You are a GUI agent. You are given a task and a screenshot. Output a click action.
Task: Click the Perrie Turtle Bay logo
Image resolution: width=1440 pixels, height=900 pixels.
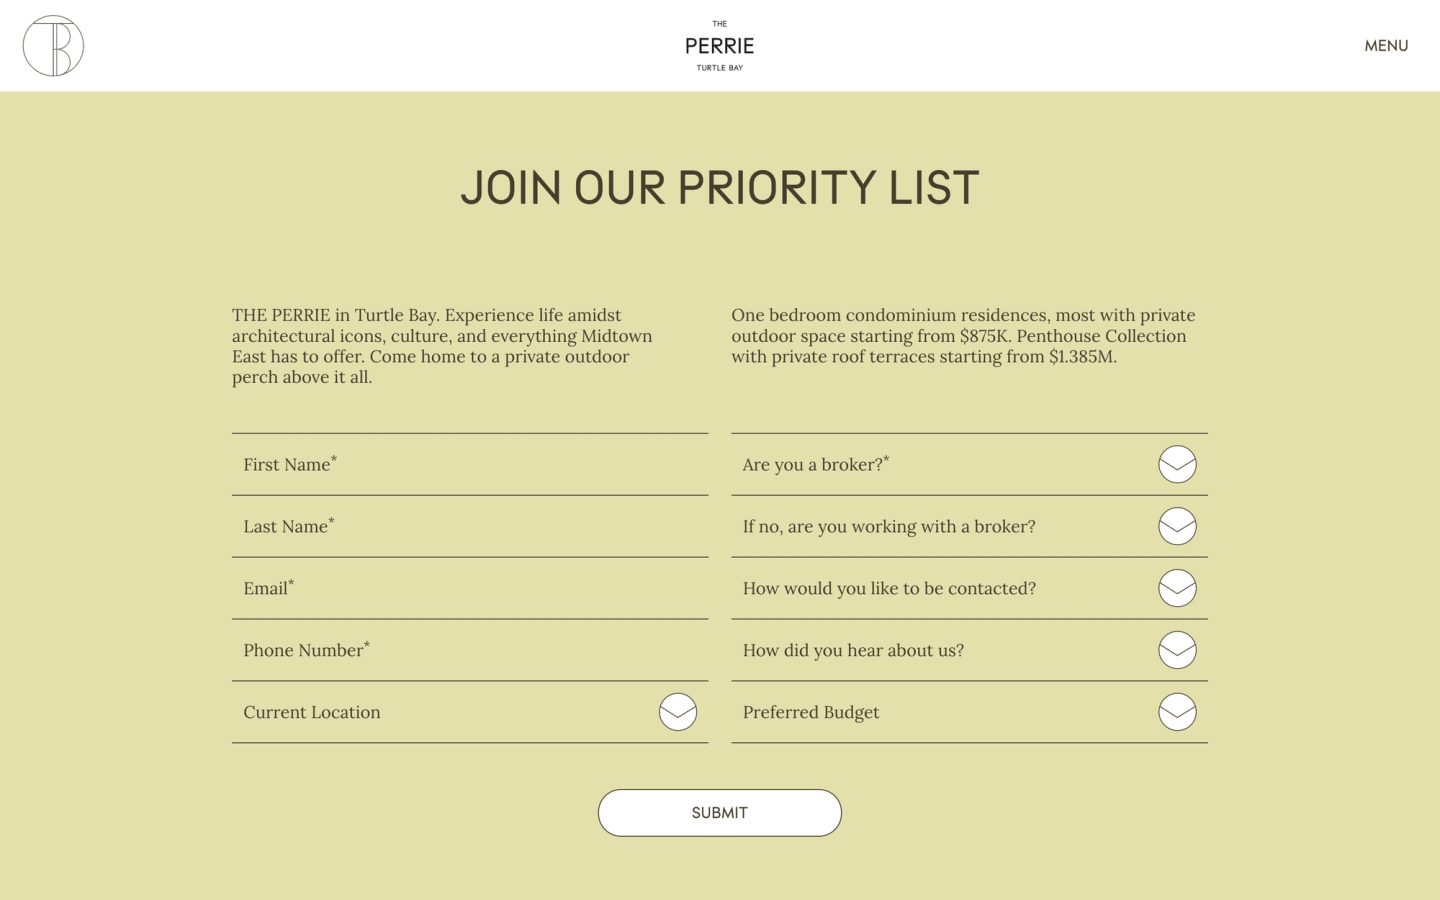coord(53,45)
